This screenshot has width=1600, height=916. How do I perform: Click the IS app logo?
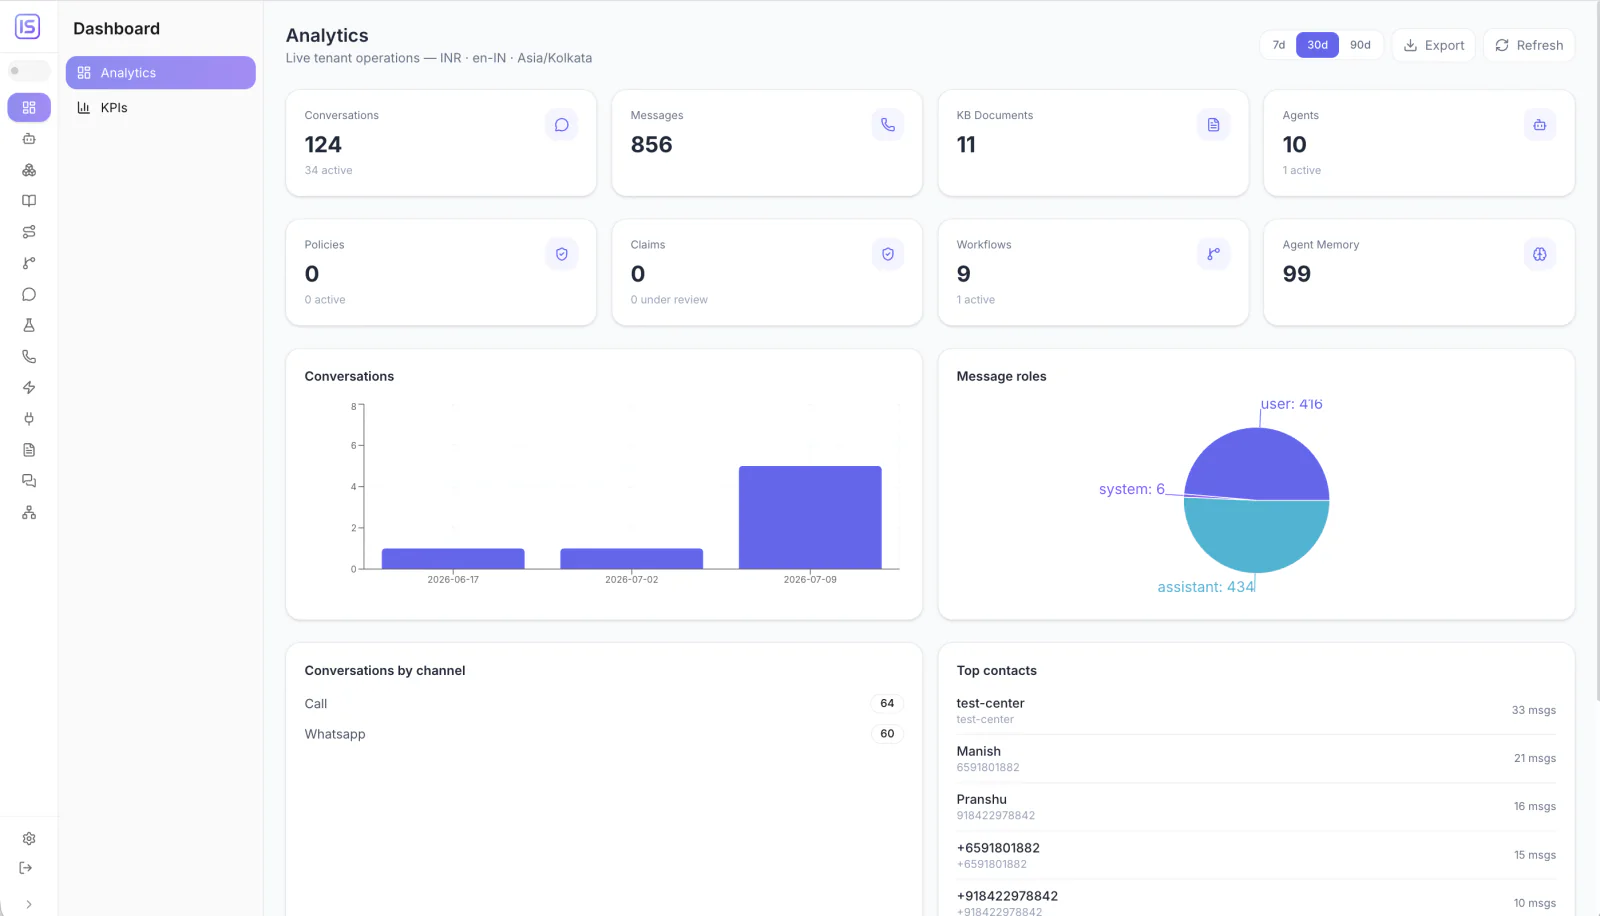pos(28,27)
